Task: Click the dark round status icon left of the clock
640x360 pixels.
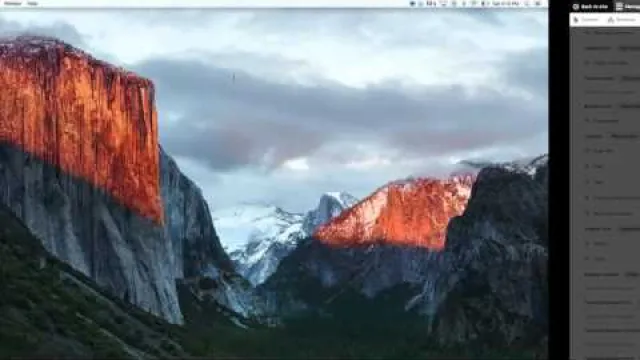Action: point(484,3)
